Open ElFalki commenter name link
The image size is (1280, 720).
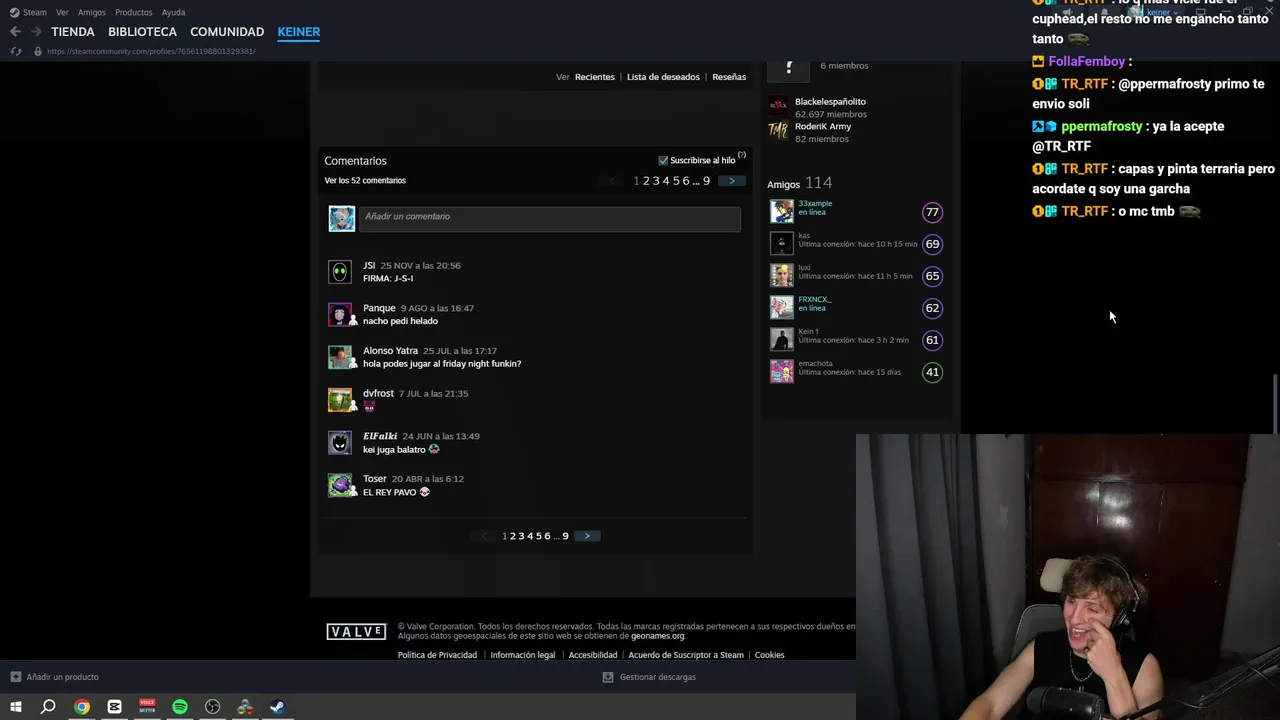coord(380,436)
